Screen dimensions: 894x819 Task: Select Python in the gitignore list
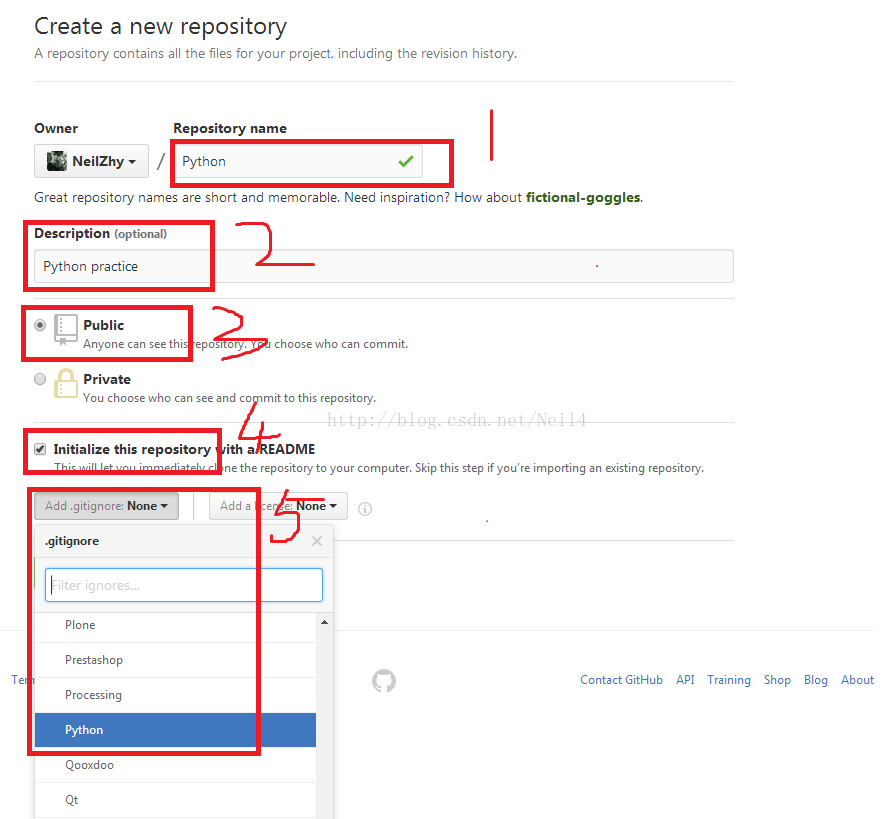click(x=175, y=730)
